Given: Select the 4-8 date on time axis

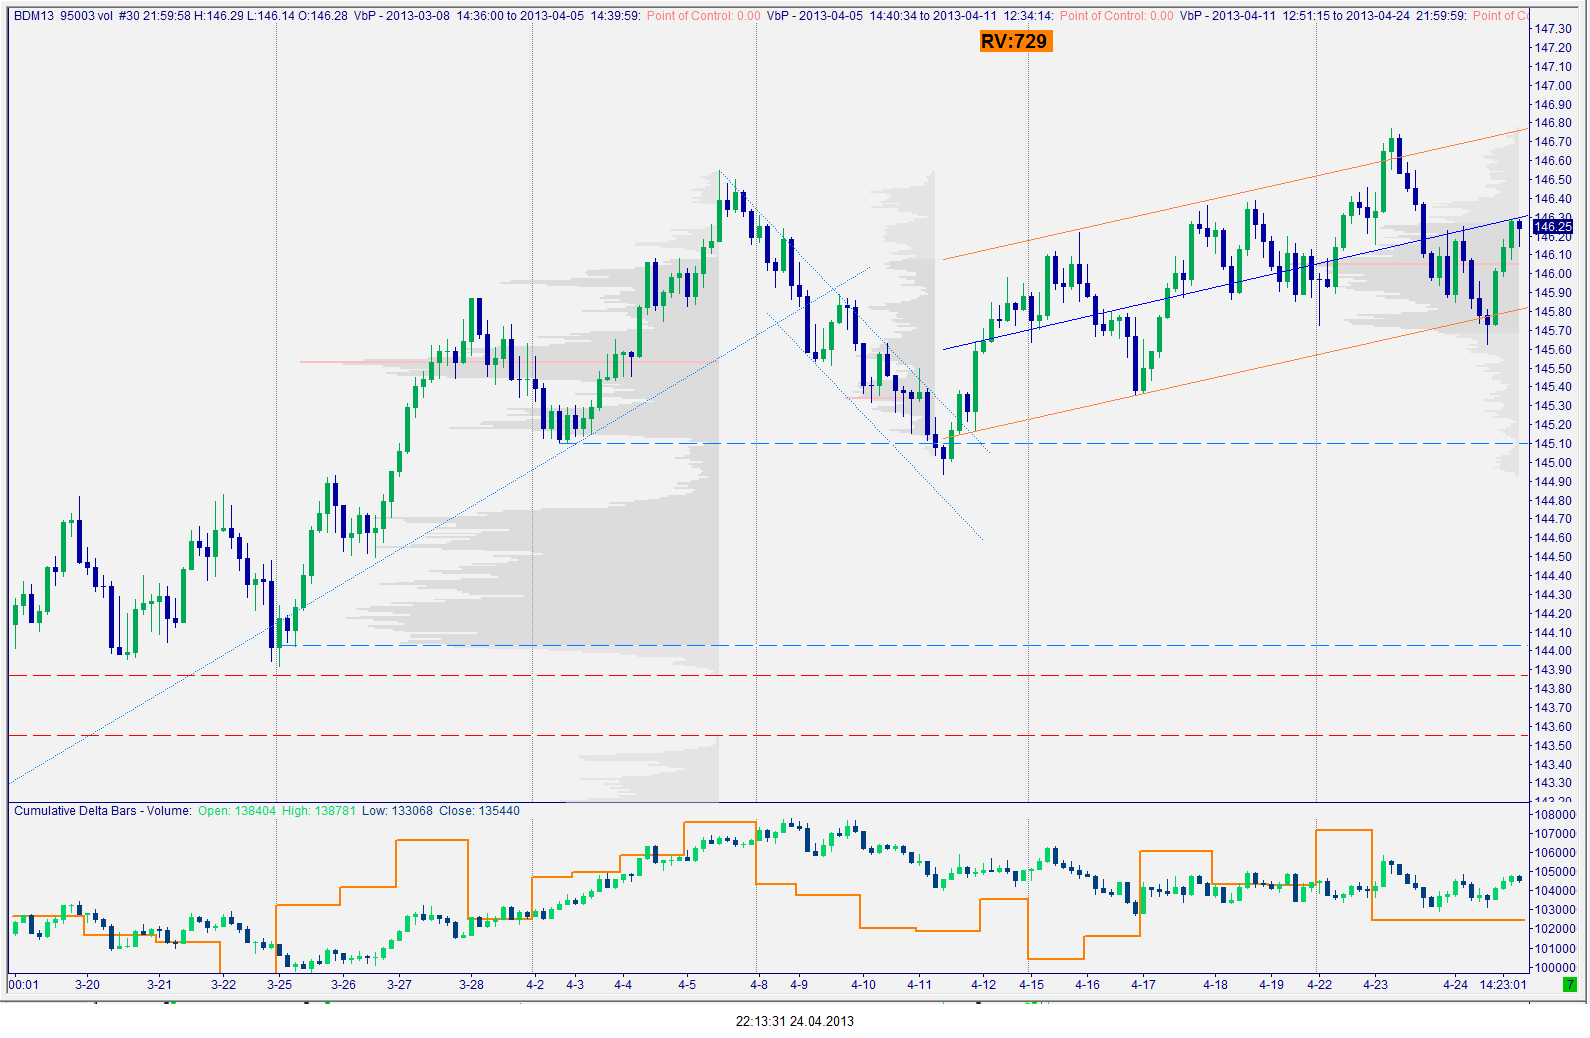Looking at the screenshot, I should click(x=759, y=985).
